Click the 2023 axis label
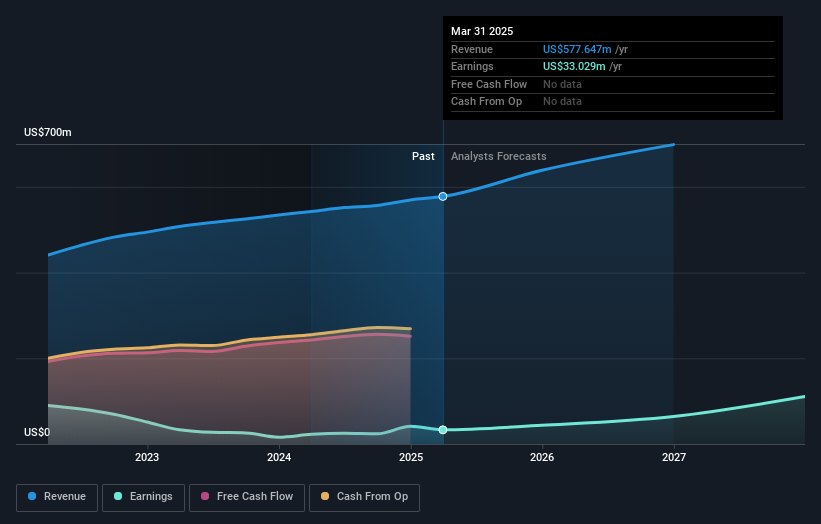The image size is (821, 524). [x=147, y=458]
